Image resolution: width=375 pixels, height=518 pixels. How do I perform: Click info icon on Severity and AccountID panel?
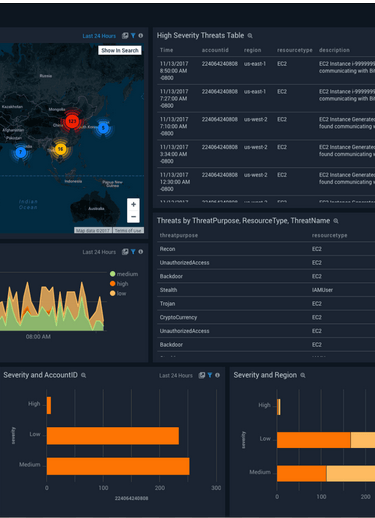click(x=217, y=375)
